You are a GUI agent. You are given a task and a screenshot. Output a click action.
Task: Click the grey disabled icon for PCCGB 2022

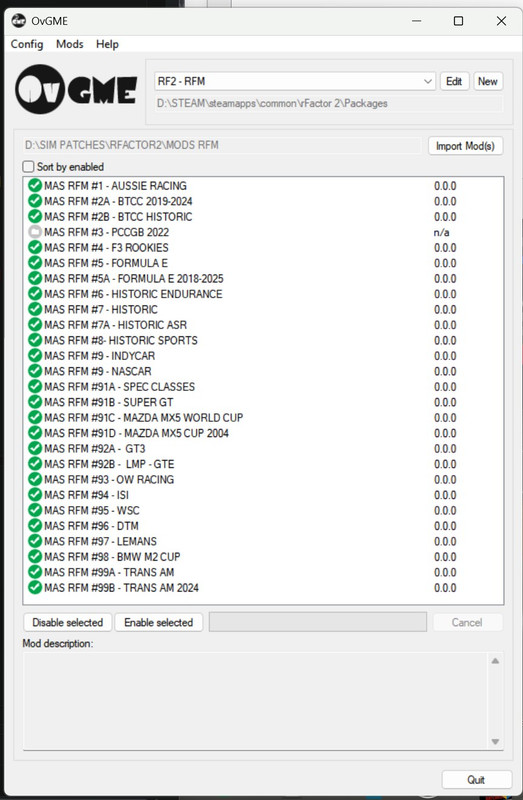(x=35, y=232)
